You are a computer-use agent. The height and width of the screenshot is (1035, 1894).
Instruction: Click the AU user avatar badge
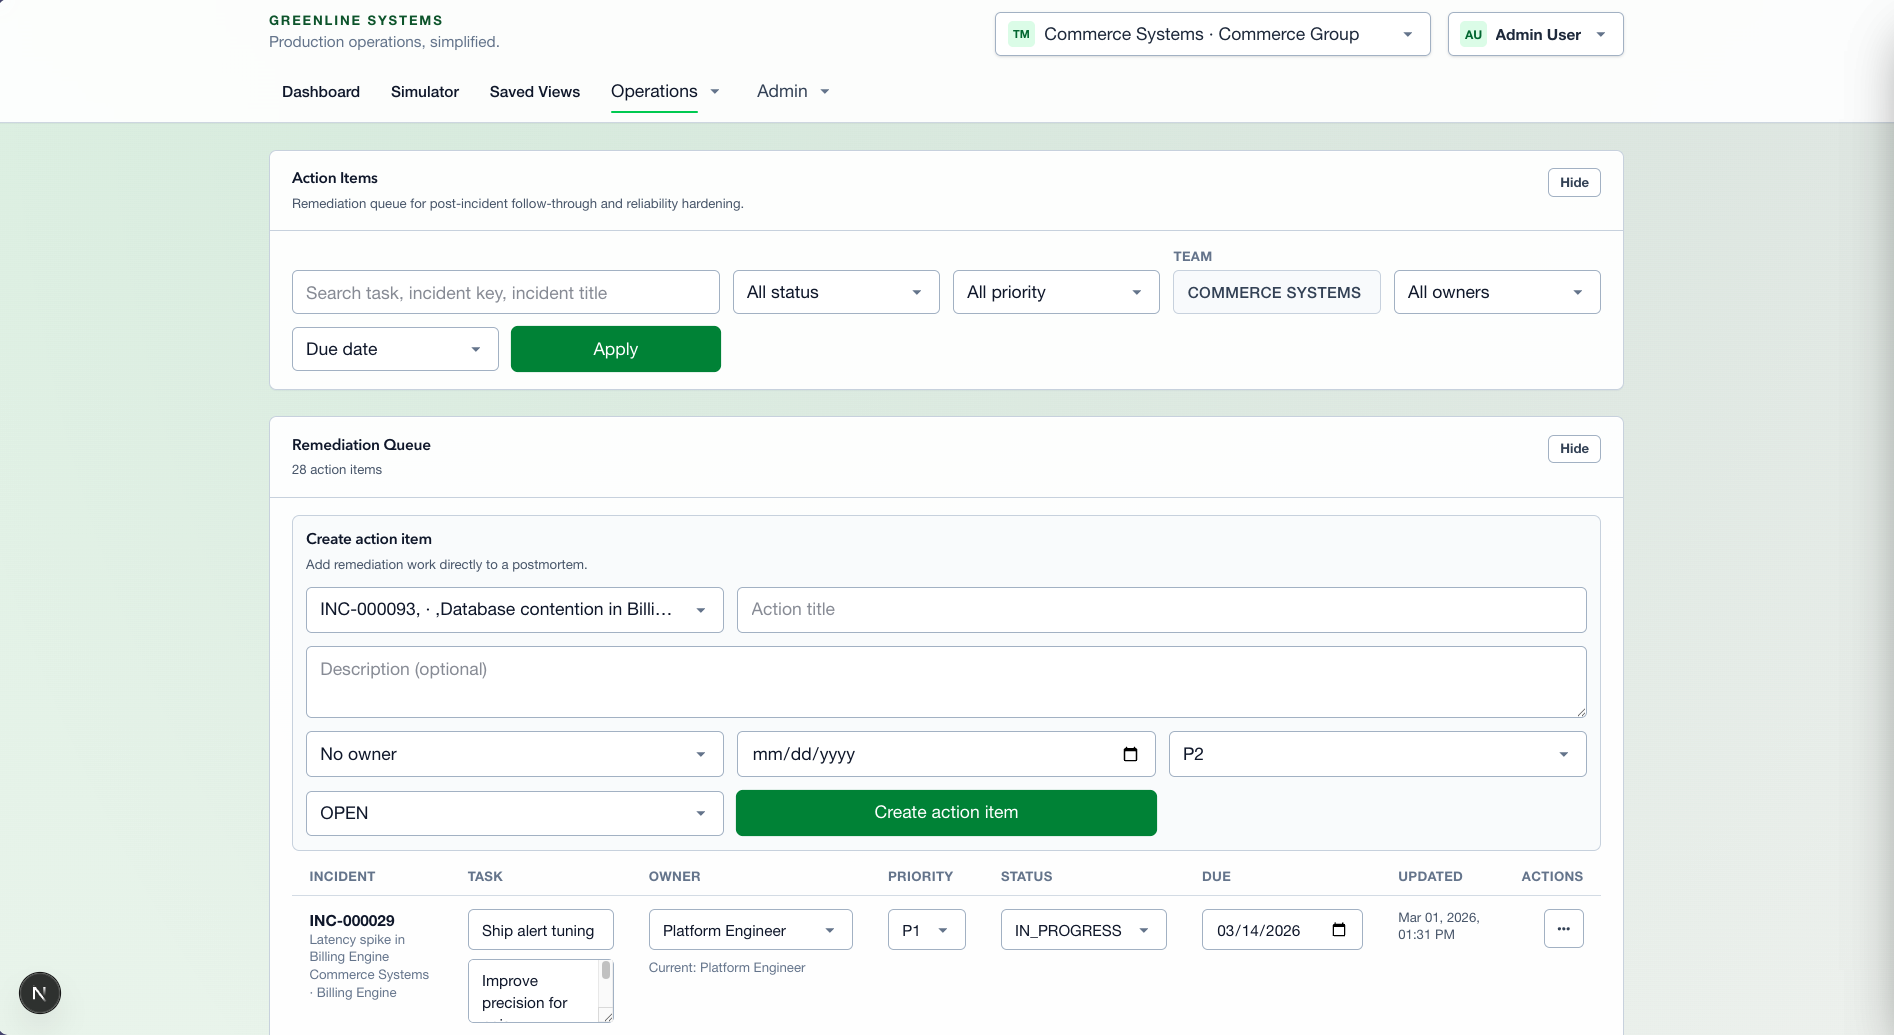point(1473,34)
